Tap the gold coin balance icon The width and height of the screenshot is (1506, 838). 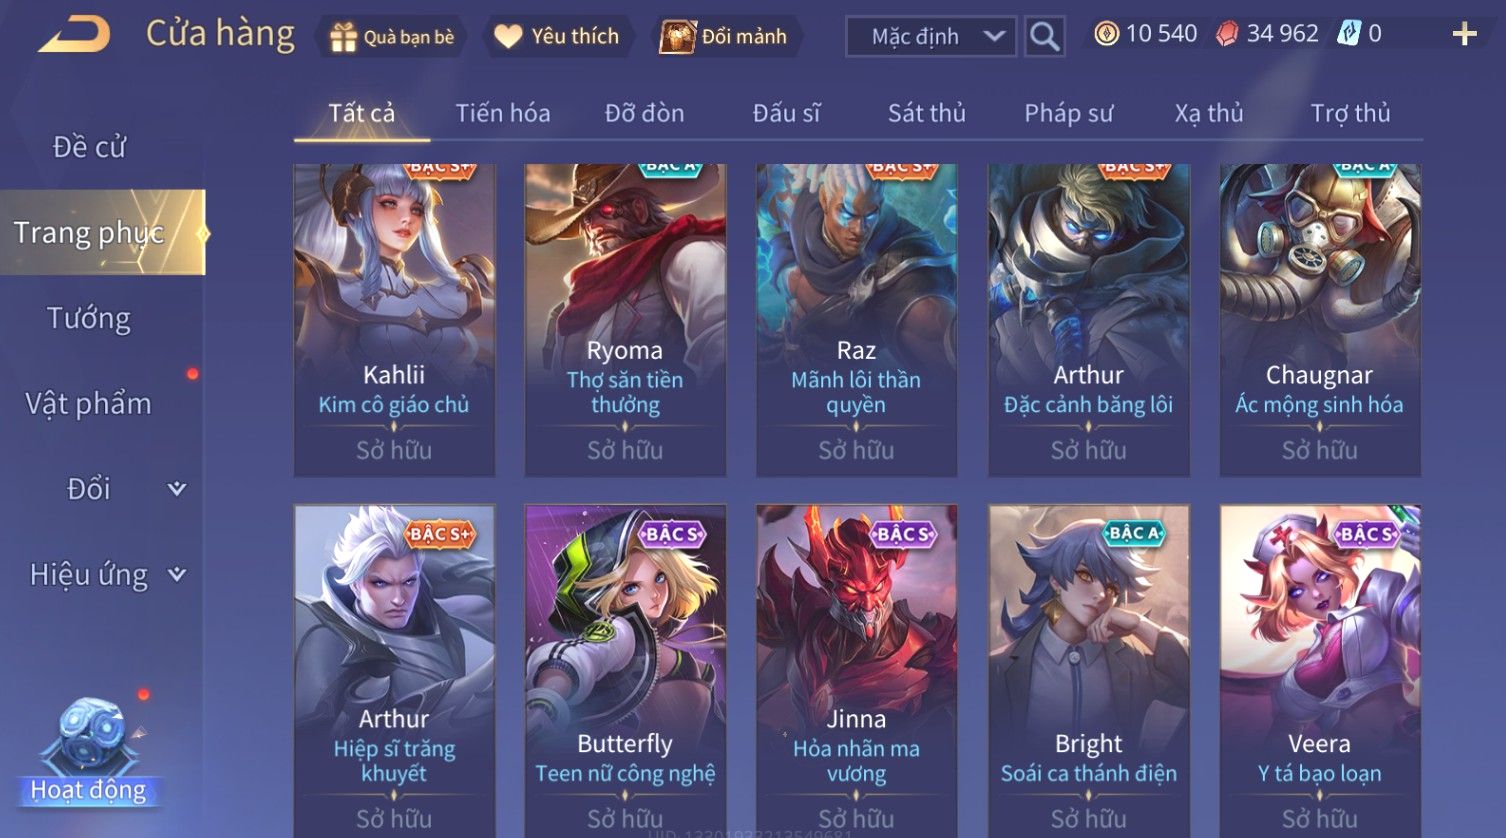pyautogui.click(x=1106, y=34)
